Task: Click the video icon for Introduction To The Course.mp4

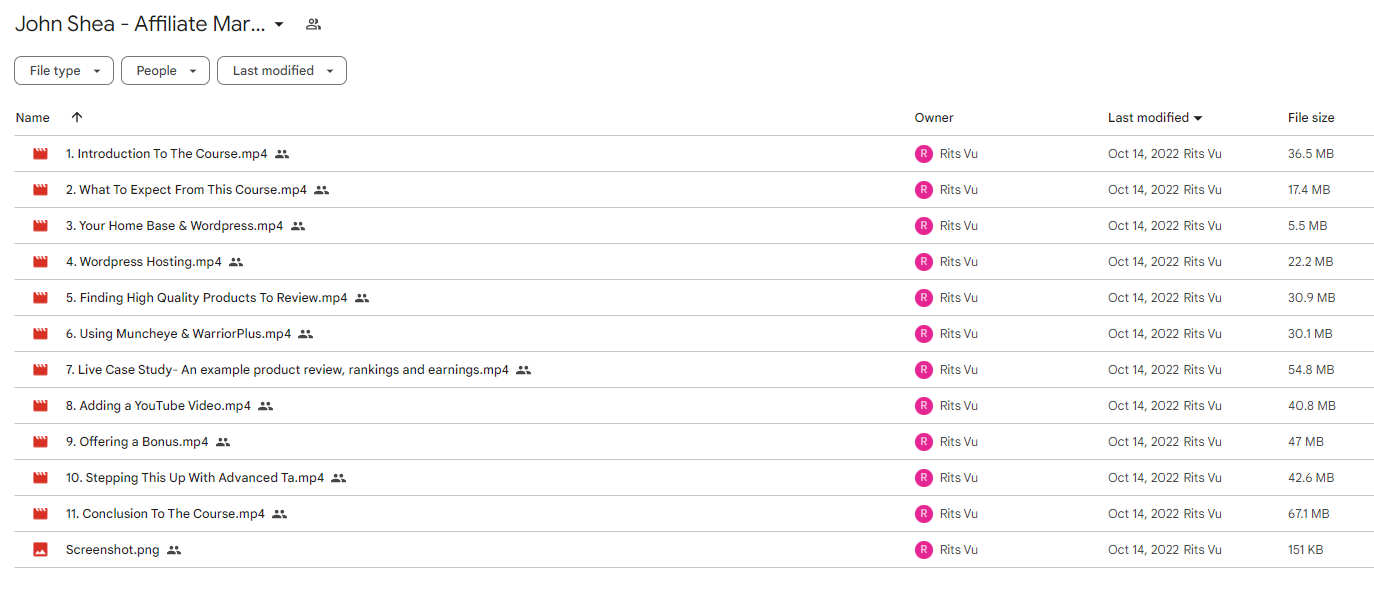Action: click(x=40, y=154)
